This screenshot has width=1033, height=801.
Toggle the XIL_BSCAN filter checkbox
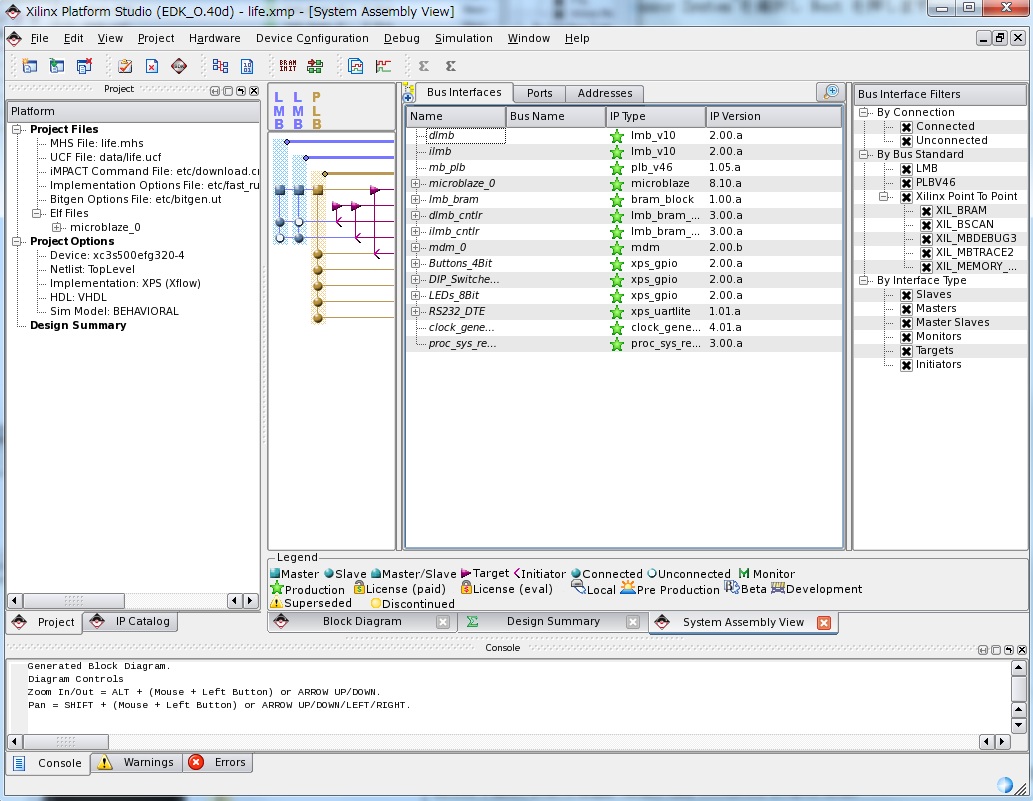point(926,225)
